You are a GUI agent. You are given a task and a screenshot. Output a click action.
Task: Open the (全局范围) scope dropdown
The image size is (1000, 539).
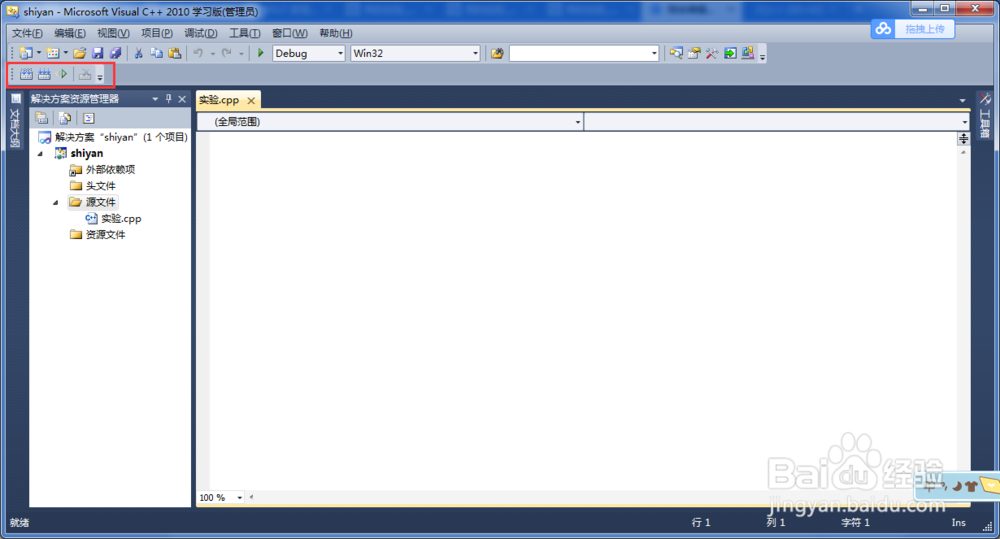pos(578,122)
